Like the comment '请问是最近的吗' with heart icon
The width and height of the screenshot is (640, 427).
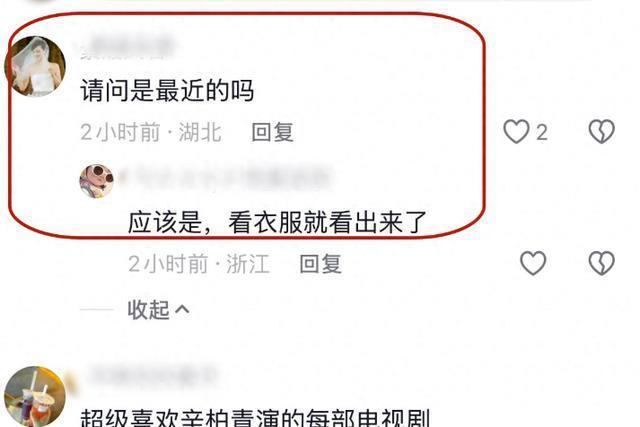[516, 131]
